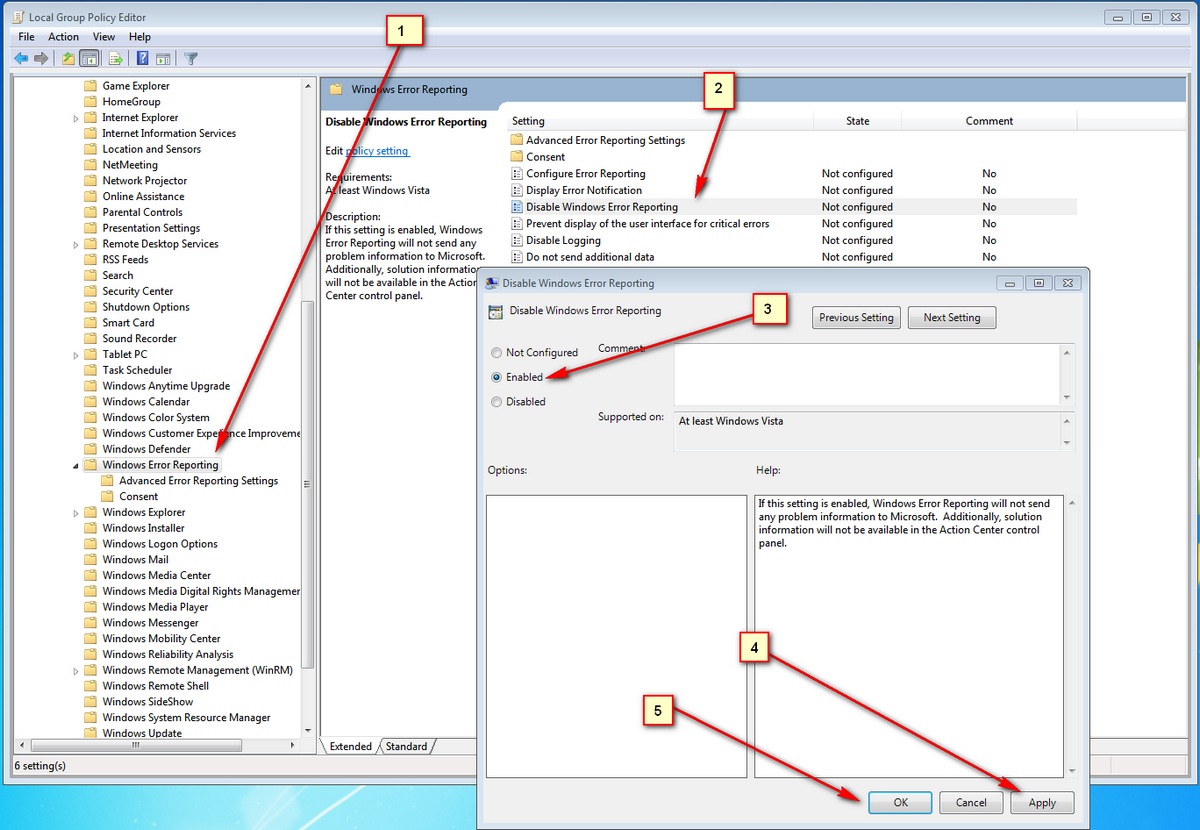Select Game Explorer in the tree

point(136,86)
